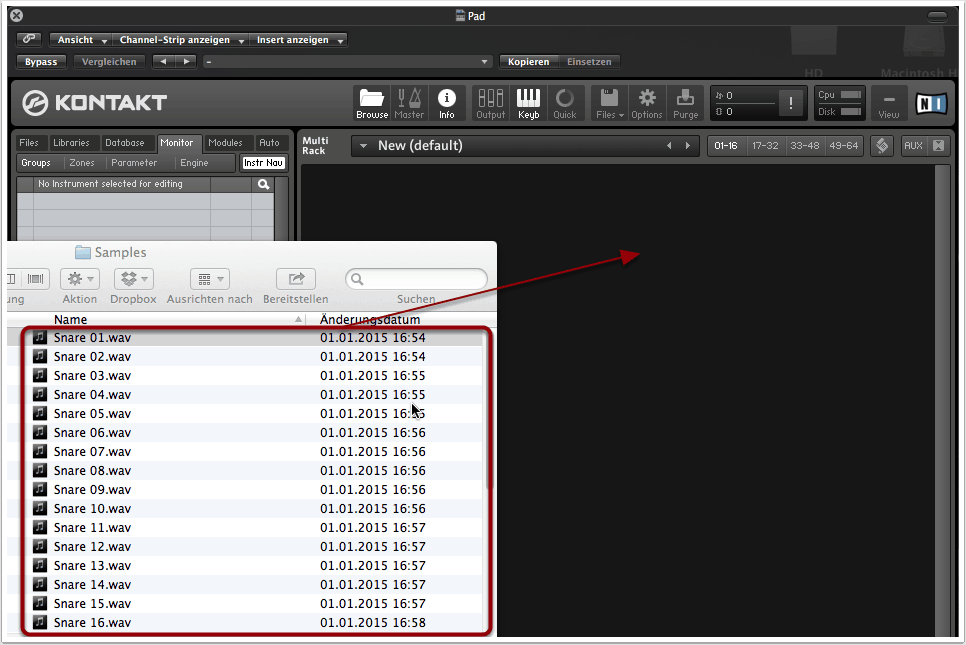
Task: Show the Output mixer section
Action: click(490, 103)
